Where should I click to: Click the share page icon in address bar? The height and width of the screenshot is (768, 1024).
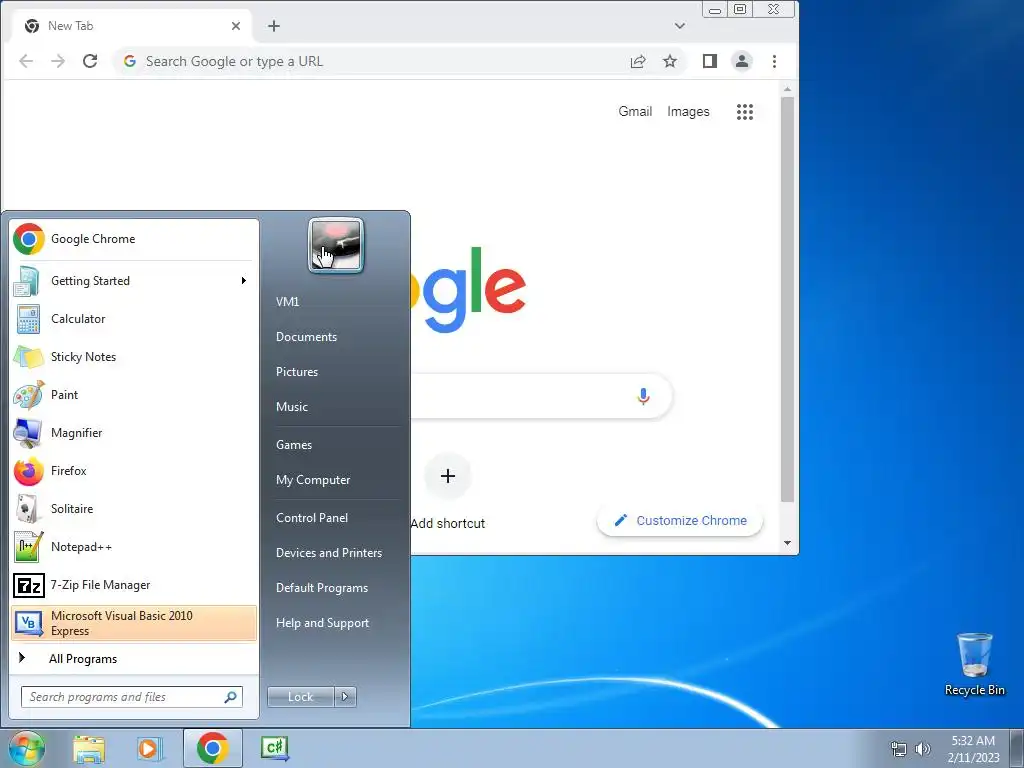(638, 61)
